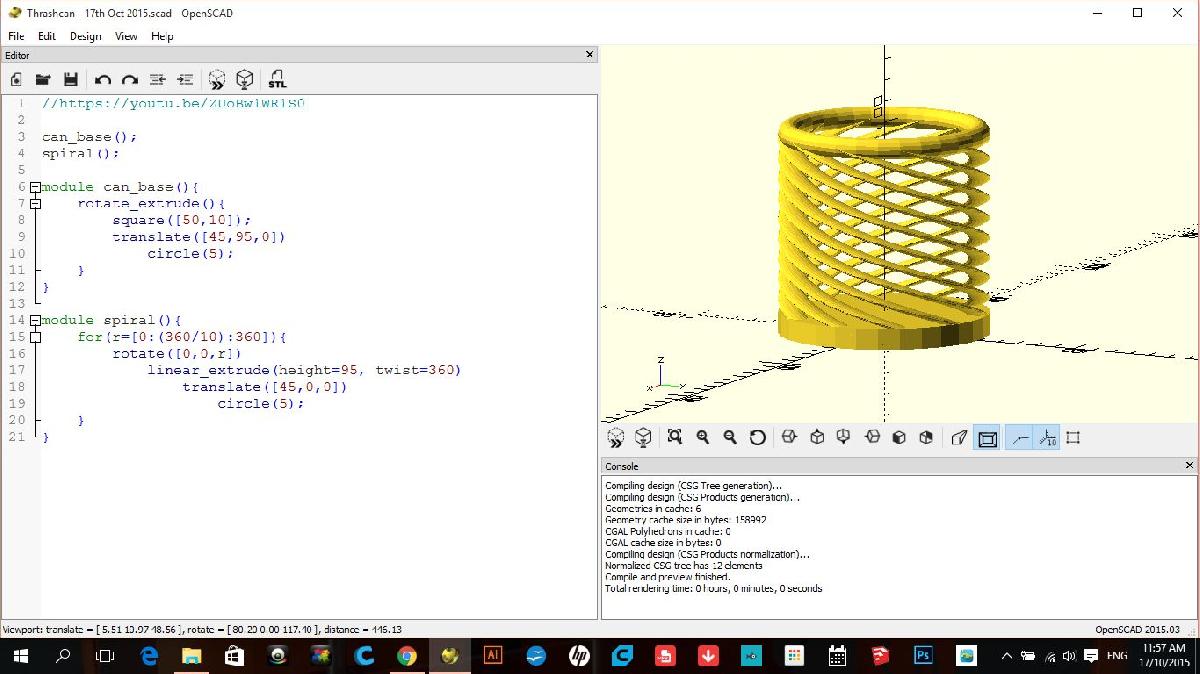Open the View menu
Viewport: 1200px width, 674px height.
pos(126,36)
